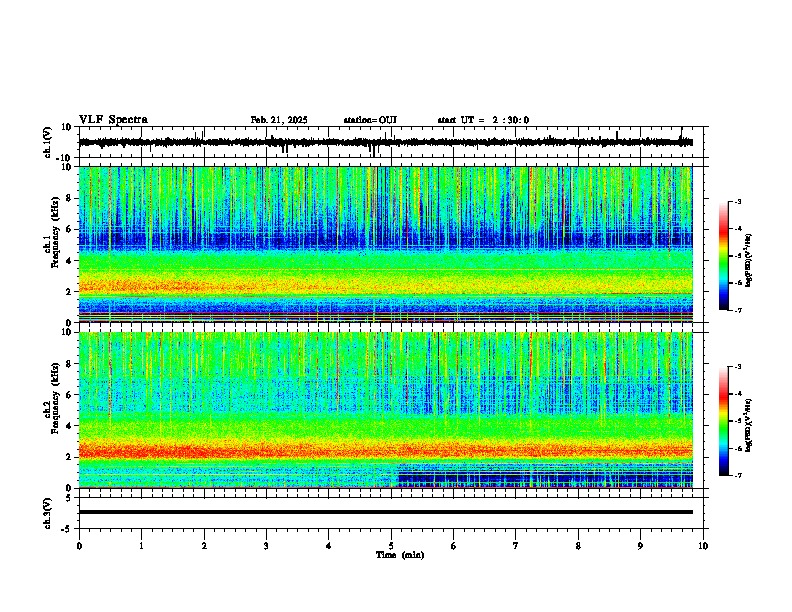Click time axis tick label "2"
This screenshot has height=612, width=792.
[x=204, y=546]
